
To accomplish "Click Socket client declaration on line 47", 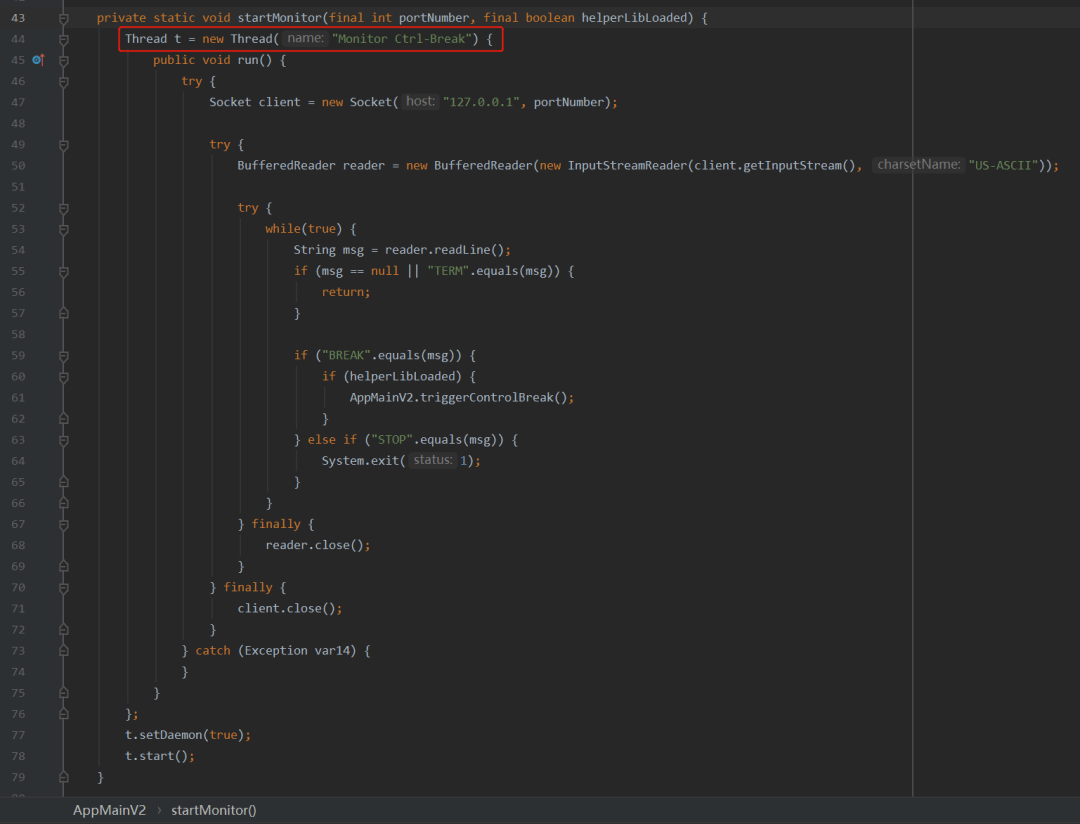I will click(255, 102).
